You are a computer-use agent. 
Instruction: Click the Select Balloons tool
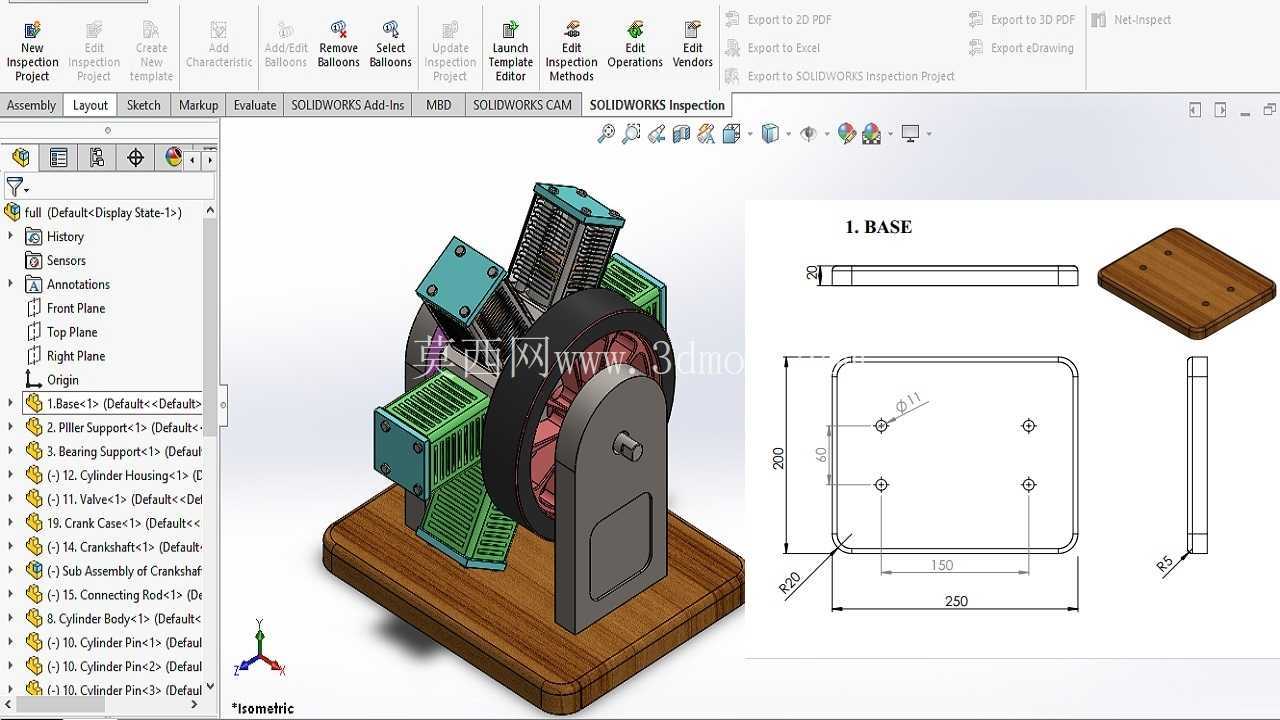[391, 44]
